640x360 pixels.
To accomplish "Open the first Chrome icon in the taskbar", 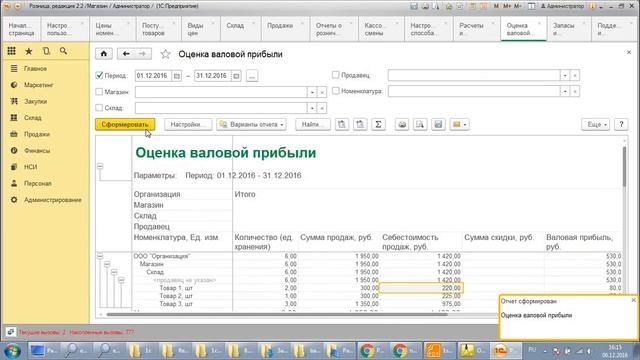I will click(x=371, y=351).
